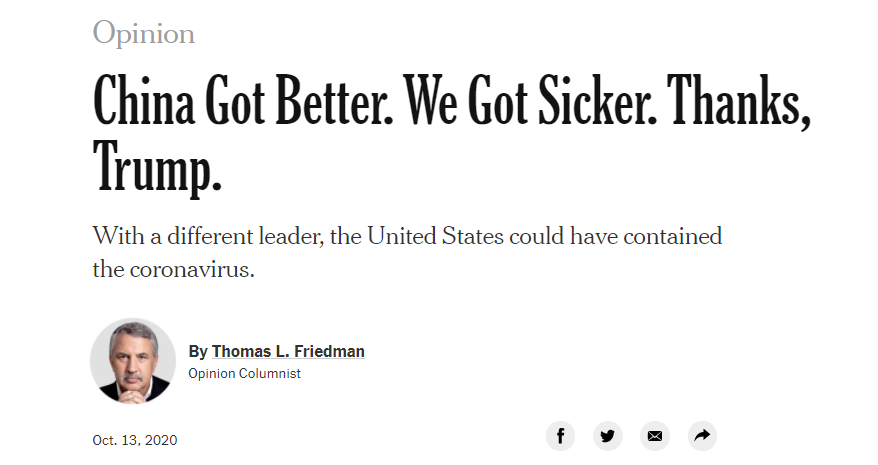Open Thomas L. Friedman's author headshot
The height and width of the screenshot is (465, 878).
point(133,361)
